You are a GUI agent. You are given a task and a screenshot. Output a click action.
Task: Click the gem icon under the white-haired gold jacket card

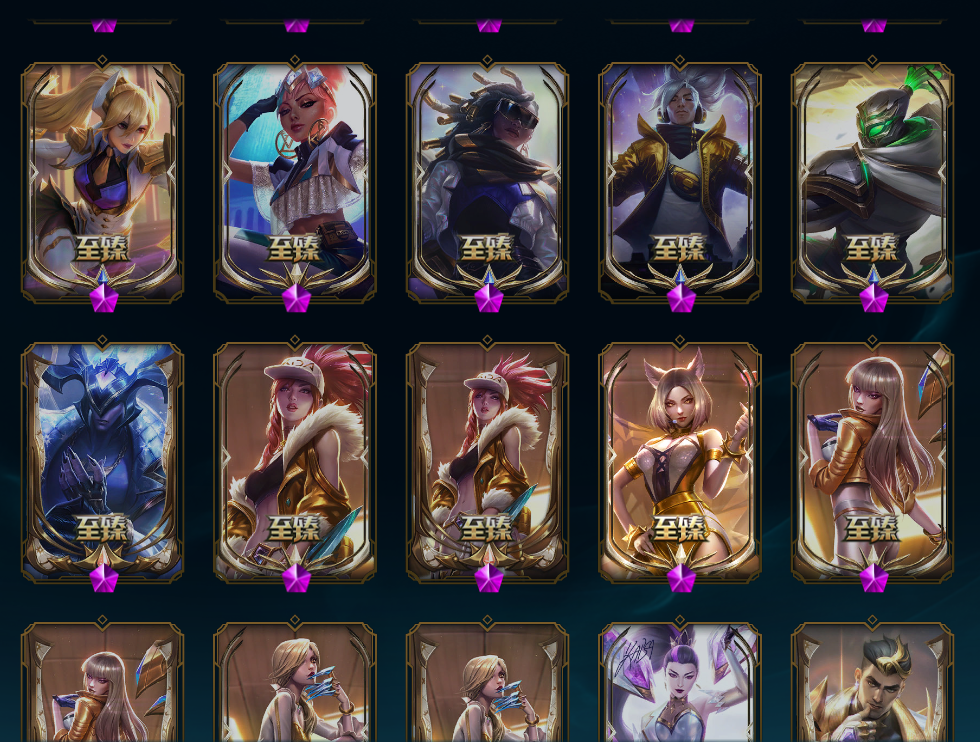pos(681,298)
